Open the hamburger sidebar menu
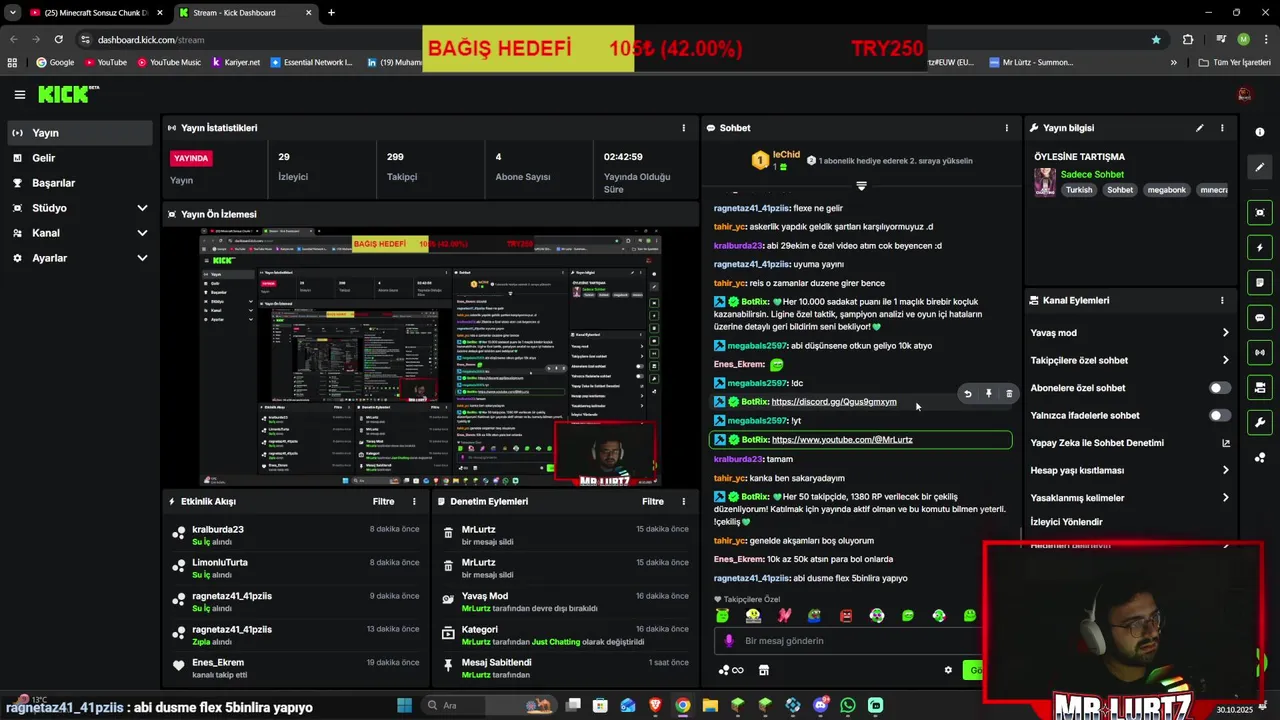 tap(19, 95)
